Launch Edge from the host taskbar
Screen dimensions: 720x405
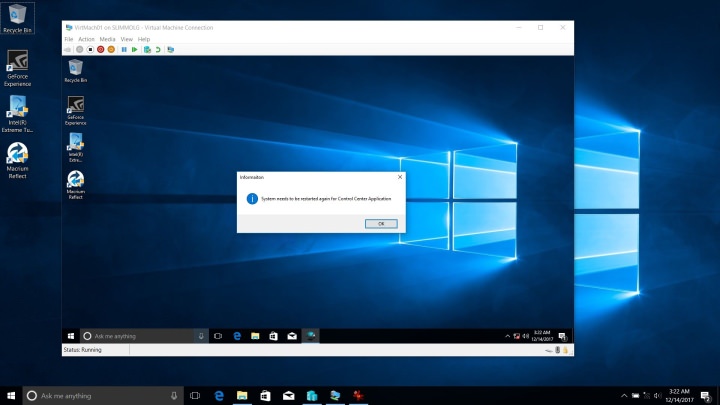click(219, 395)
